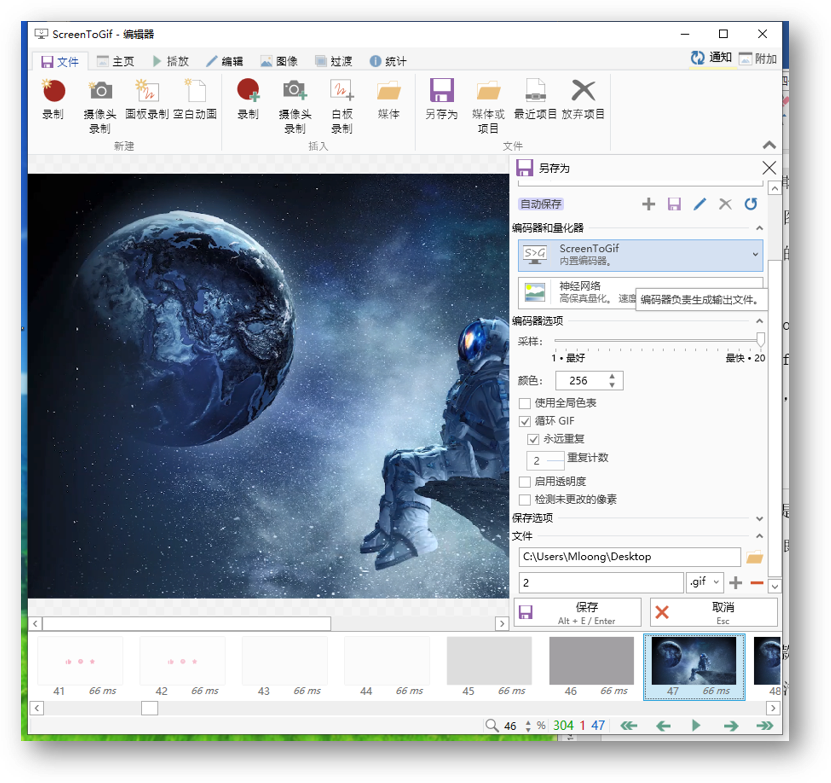The width and height of the screenshot is (831, 783).
Task: Discard the project (放弃项目)
Action: point(583,99)
